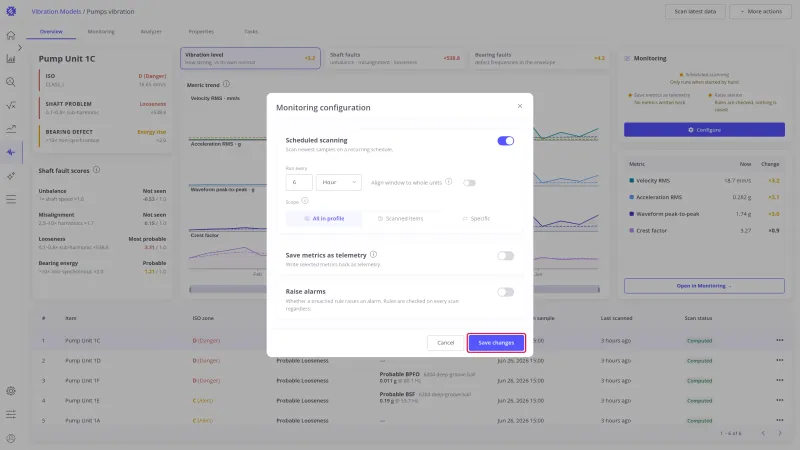Select Pump Unit 1F table row name

[82, 381]
